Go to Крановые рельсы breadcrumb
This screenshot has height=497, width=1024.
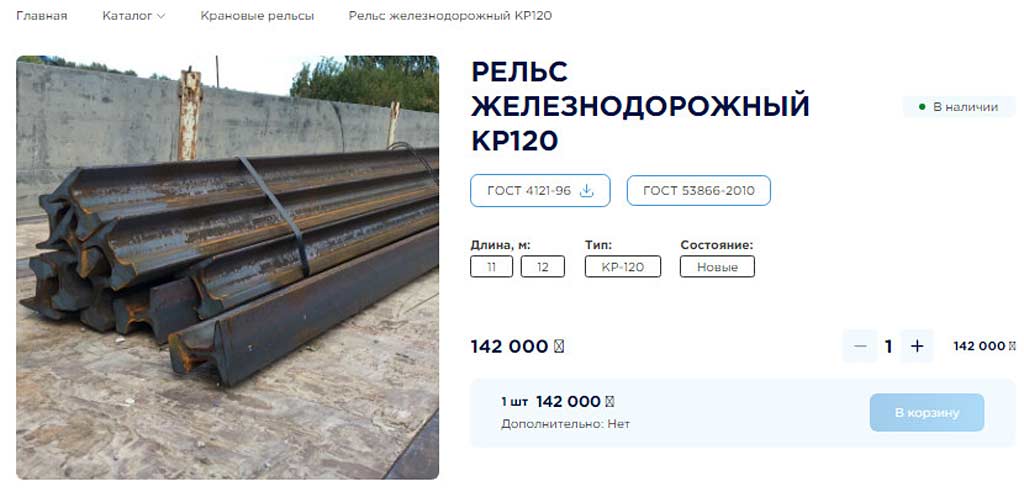point(257,16)
